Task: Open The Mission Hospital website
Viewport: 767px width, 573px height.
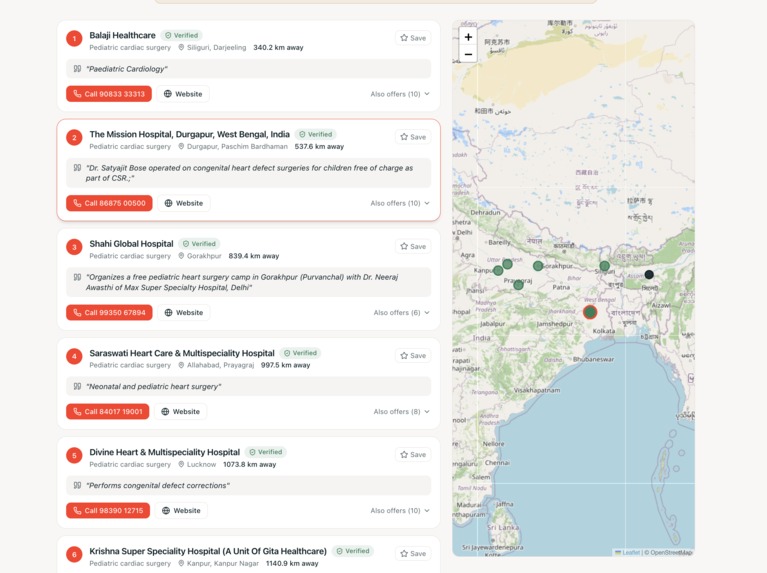Action: [x=184, y=203]
